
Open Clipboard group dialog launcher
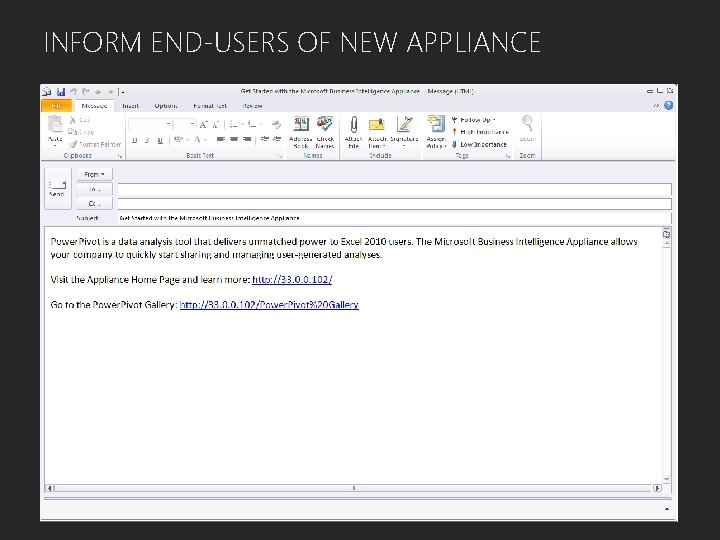[120, 156]
